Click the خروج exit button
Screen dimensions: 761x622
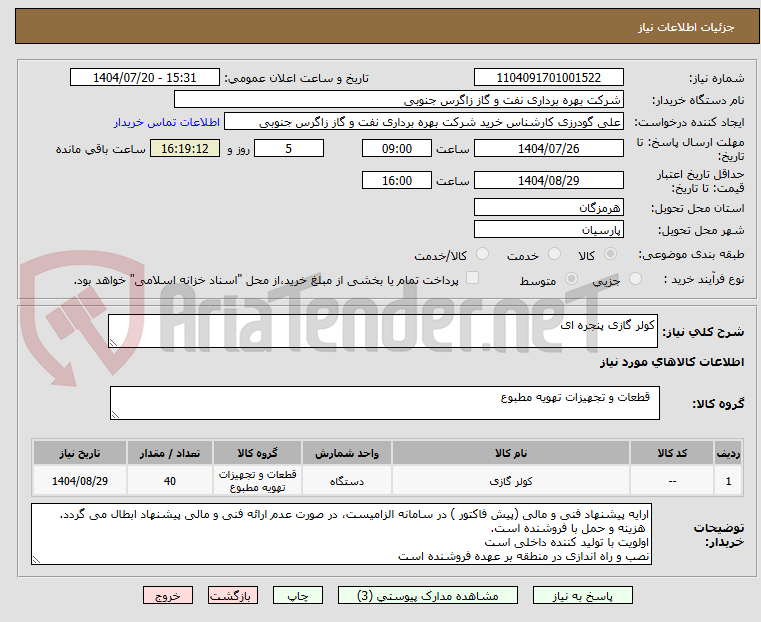point(168,595)
